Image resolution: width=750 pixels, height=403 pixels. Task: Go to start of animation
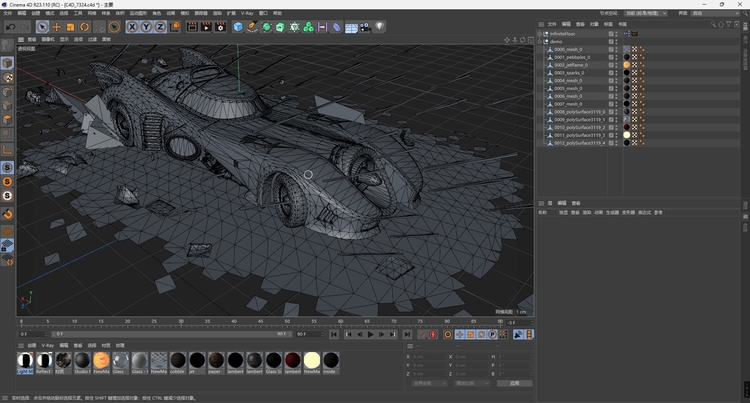[x=334, y=335]
